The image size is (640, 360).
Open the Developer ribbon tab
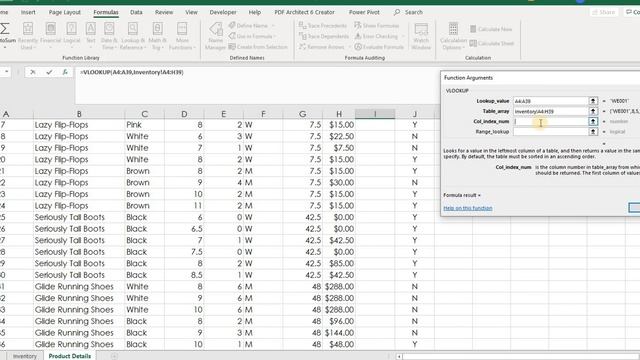(x=223, y=12)
